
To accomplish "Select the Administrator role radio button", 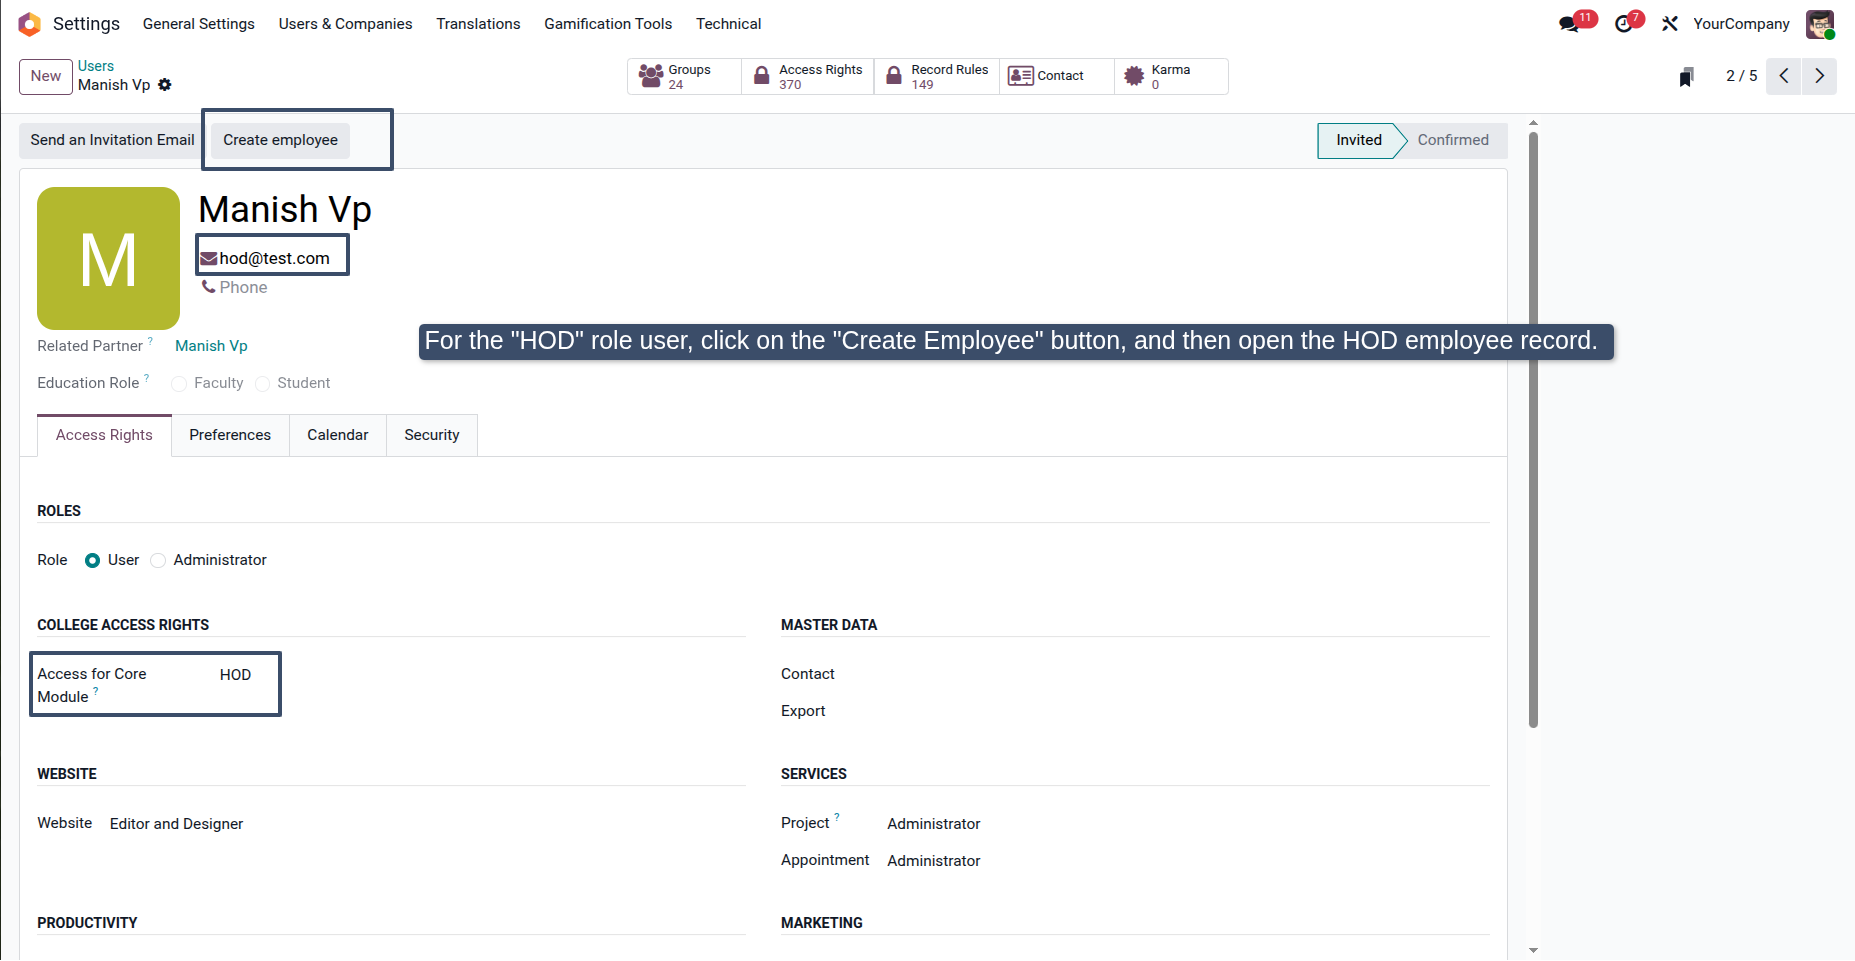I will pyautogui.click(x=158, y=561).
